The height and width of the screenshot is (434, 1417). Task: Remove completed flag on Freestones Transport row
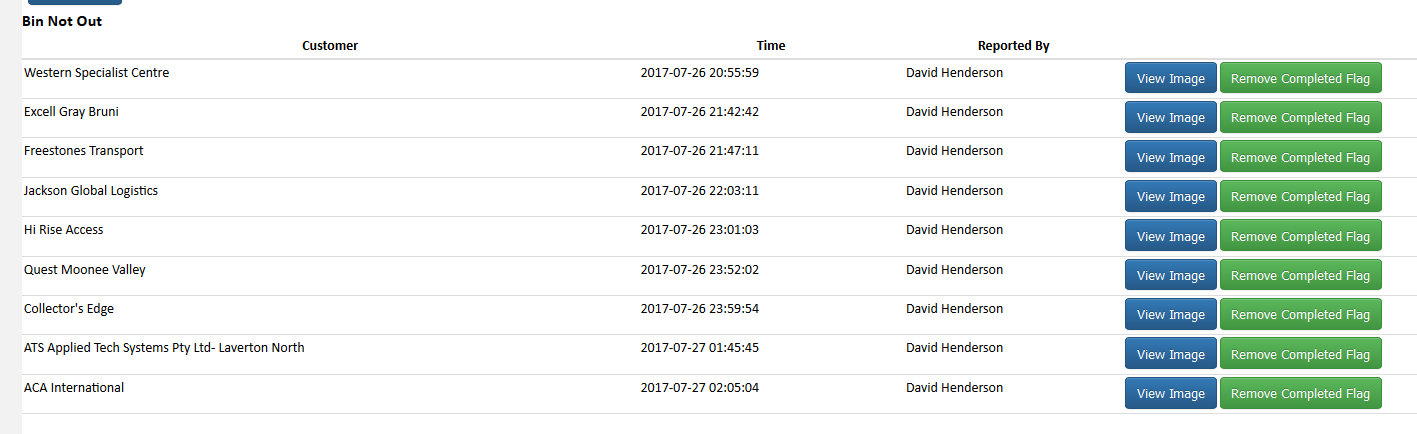1300,157
